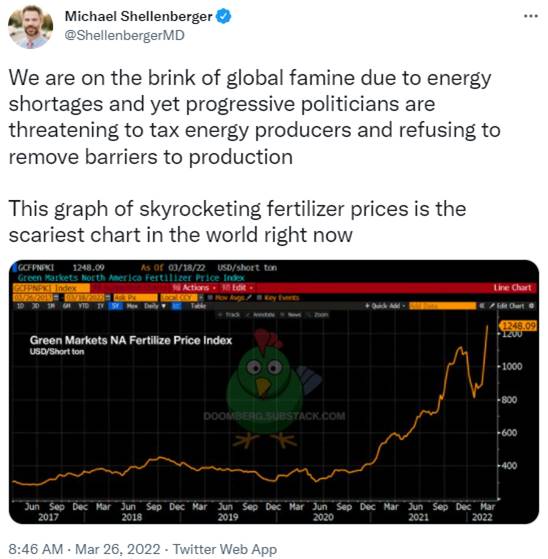Open the @ShellenbergerMD handle link
The width and height of the screenshot is (548, 559).
pyautogui.click(x=124, y=35)
